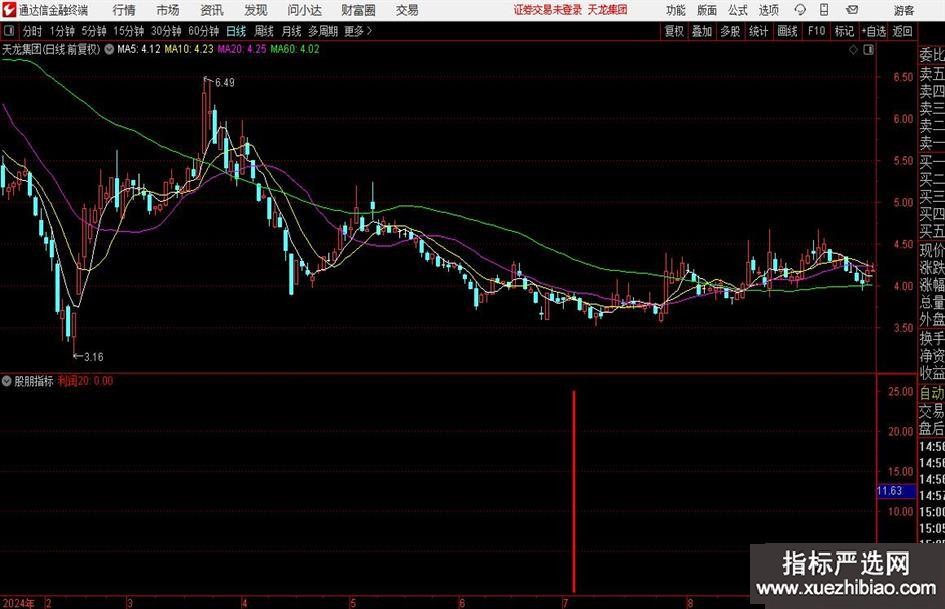This screenshot has width=945, height=609.
Task: Expand the 天龙集团 chart settings dropdown arrow
Action: point(109,49)
